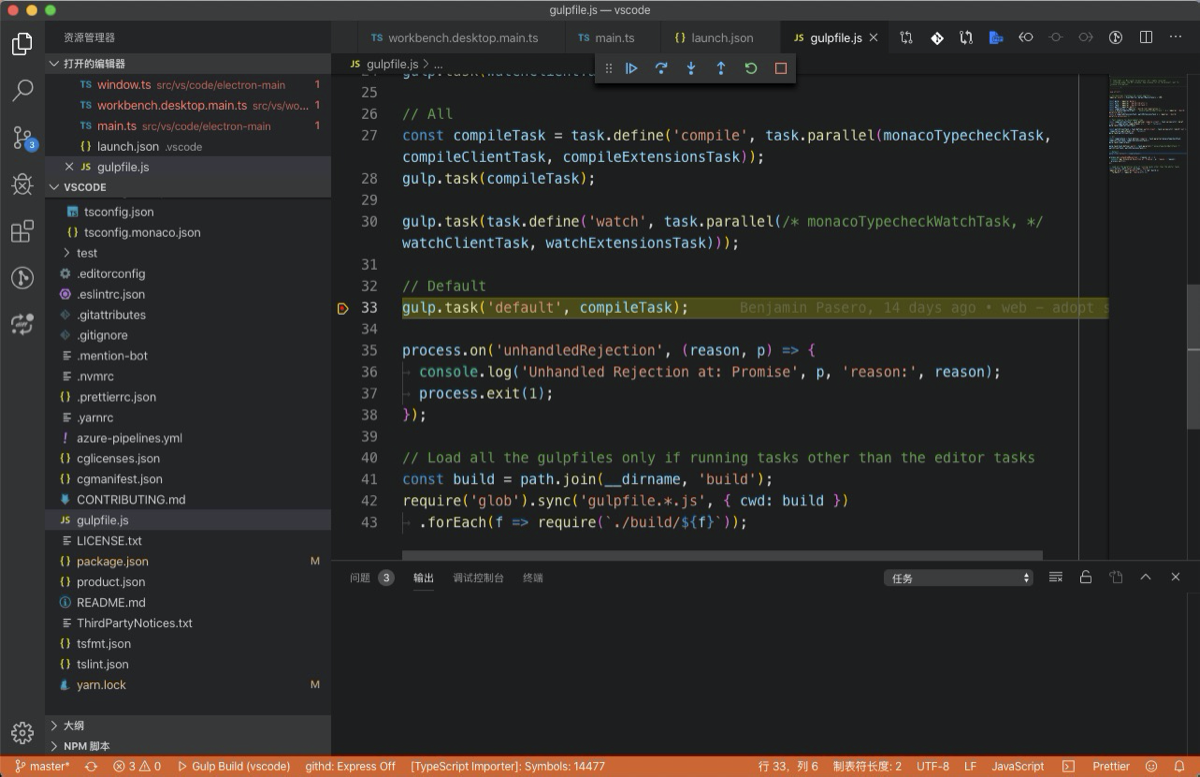This screenshot has width=1200, height=777.
Task: Open Source Control panel showing 3 changes
Action: [22, 138]
